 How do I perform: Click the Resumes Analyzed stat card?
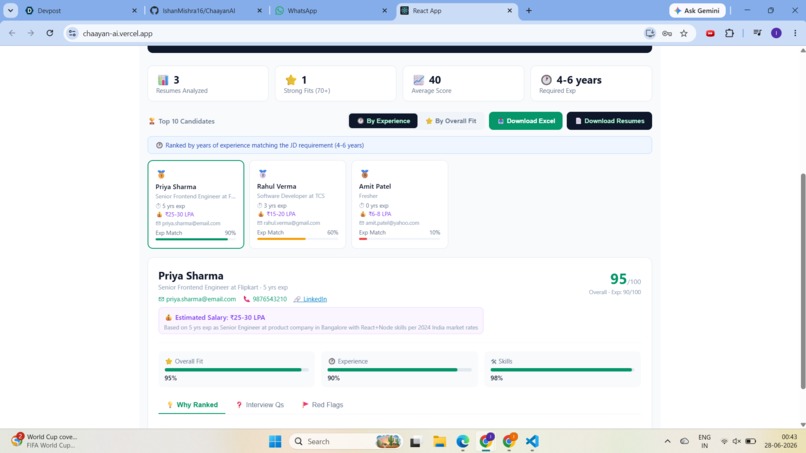[x=208, y=83]
